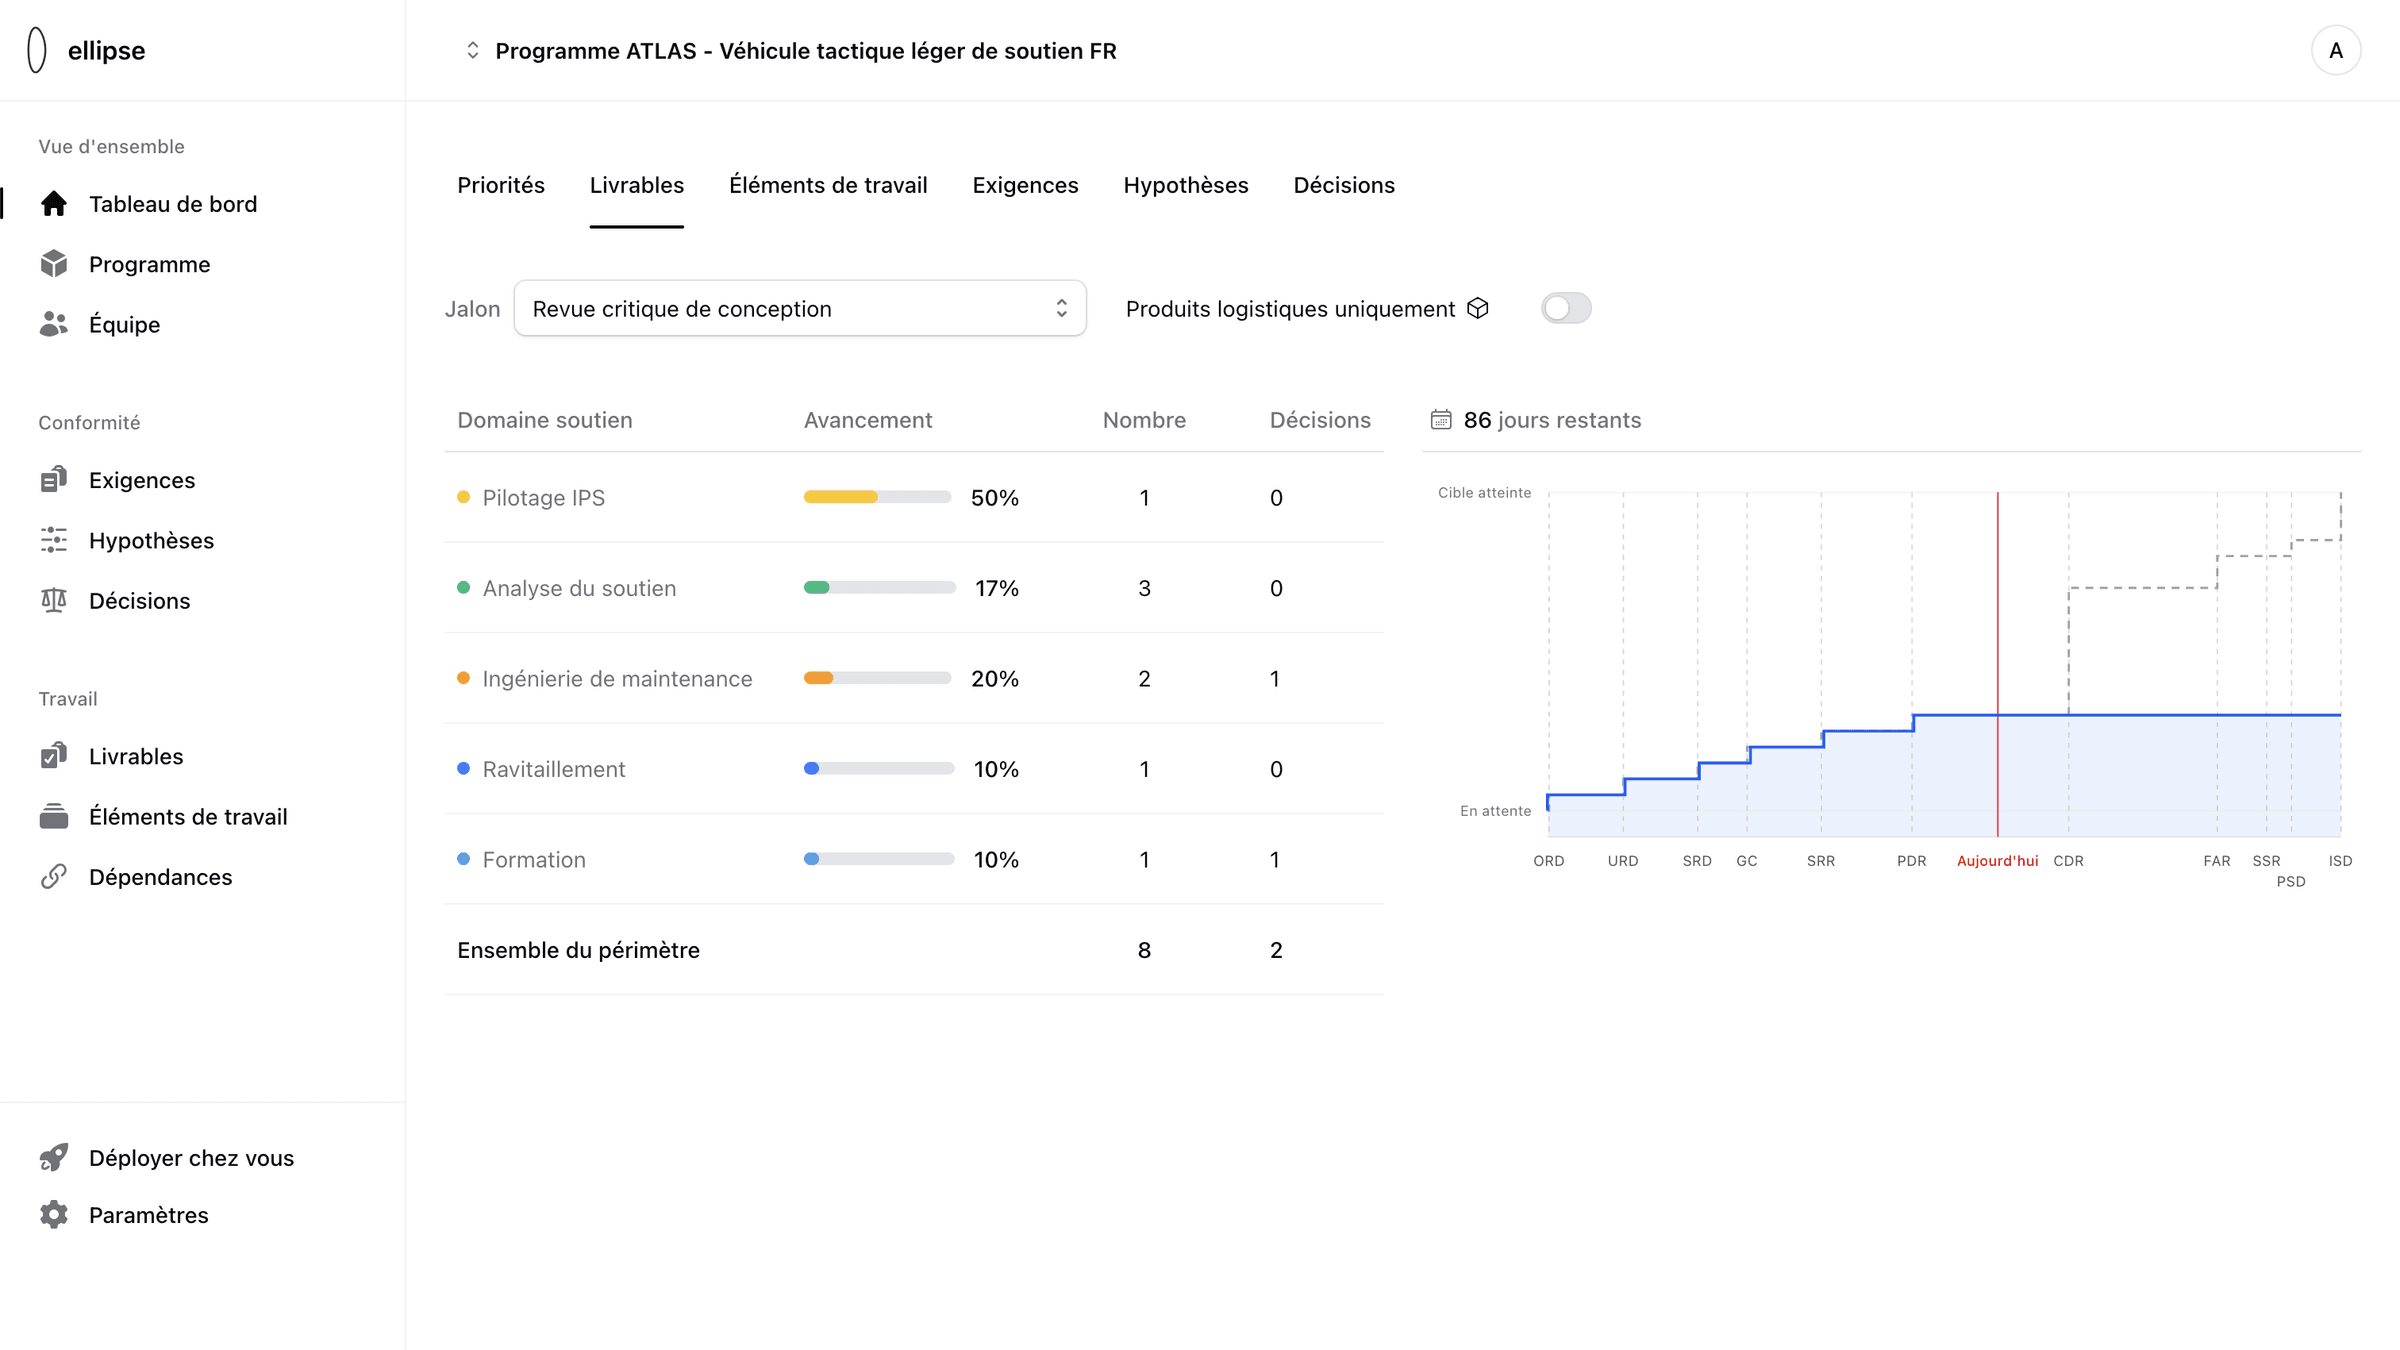Image resolution: width=2400 pixels, height=1350 pixels.
Task: Open the Éléments de travail tab
Action: (x=828, y=185)
